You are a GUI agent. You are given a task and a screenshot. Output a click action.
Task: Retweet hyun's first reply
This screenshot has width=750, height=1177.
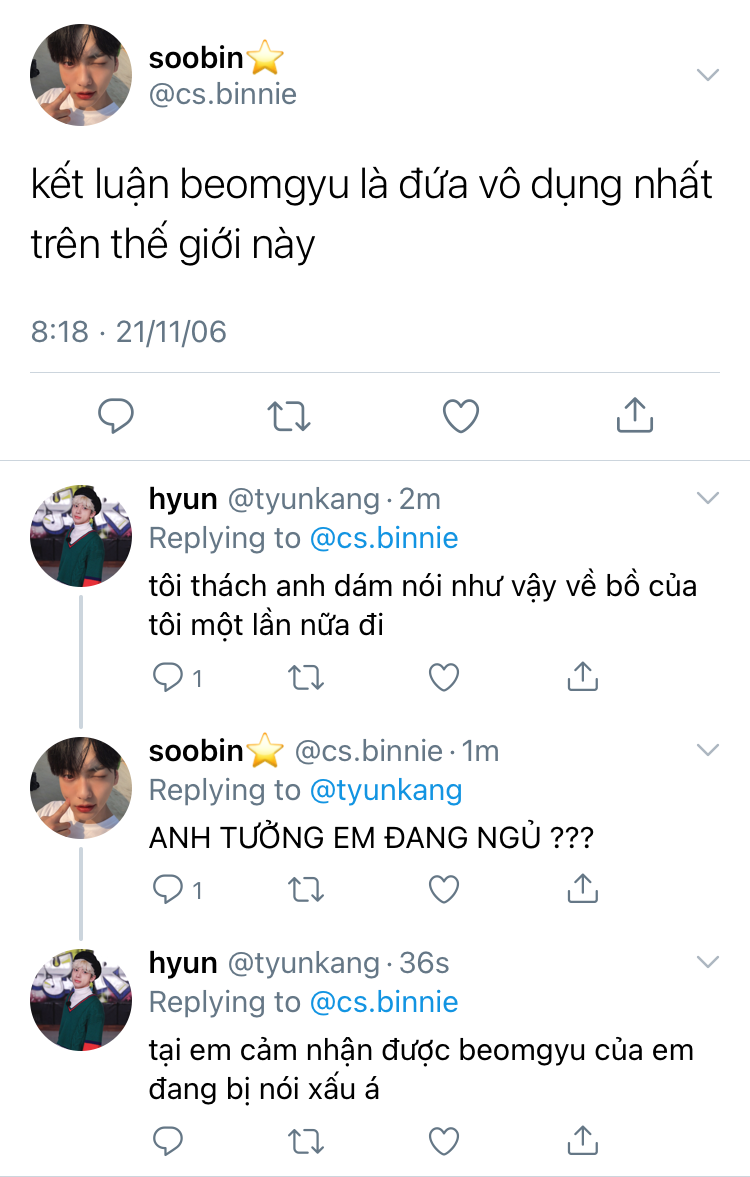coord(305,678)
